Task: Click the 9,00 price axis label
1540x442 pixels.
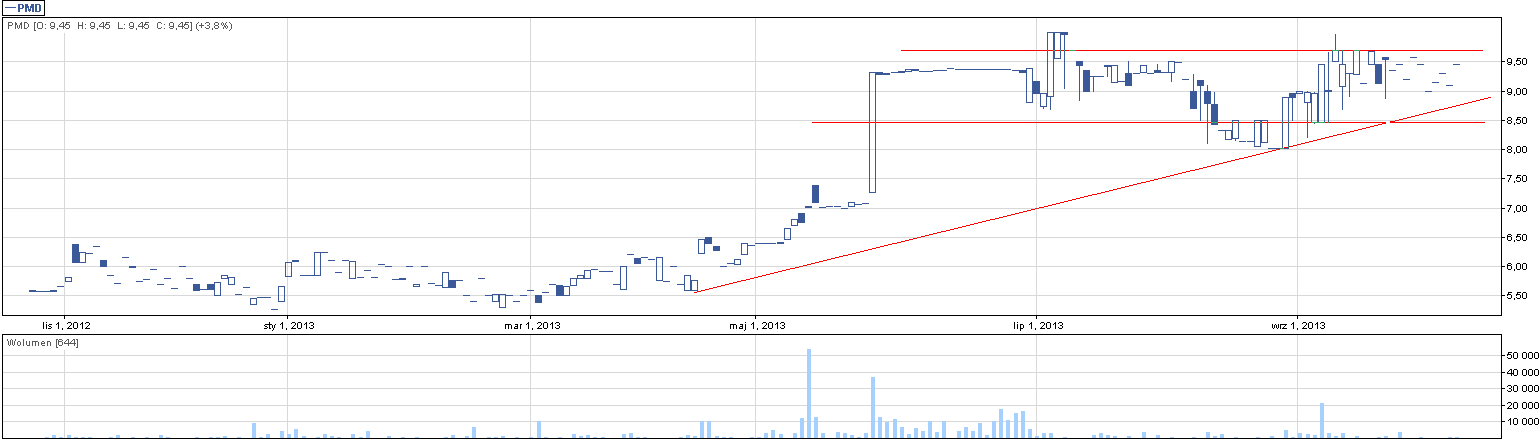Action: pyautogui.click(x=1517, y=92)
